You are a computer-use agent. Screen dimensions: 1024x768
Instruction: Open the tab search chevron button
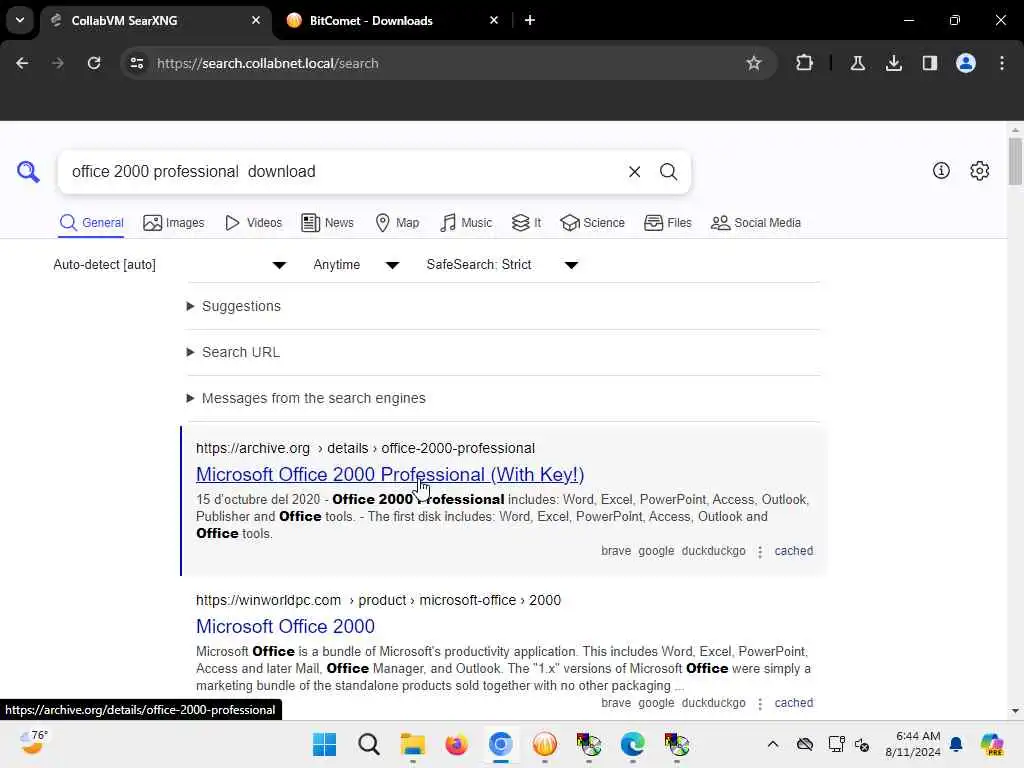20,20
